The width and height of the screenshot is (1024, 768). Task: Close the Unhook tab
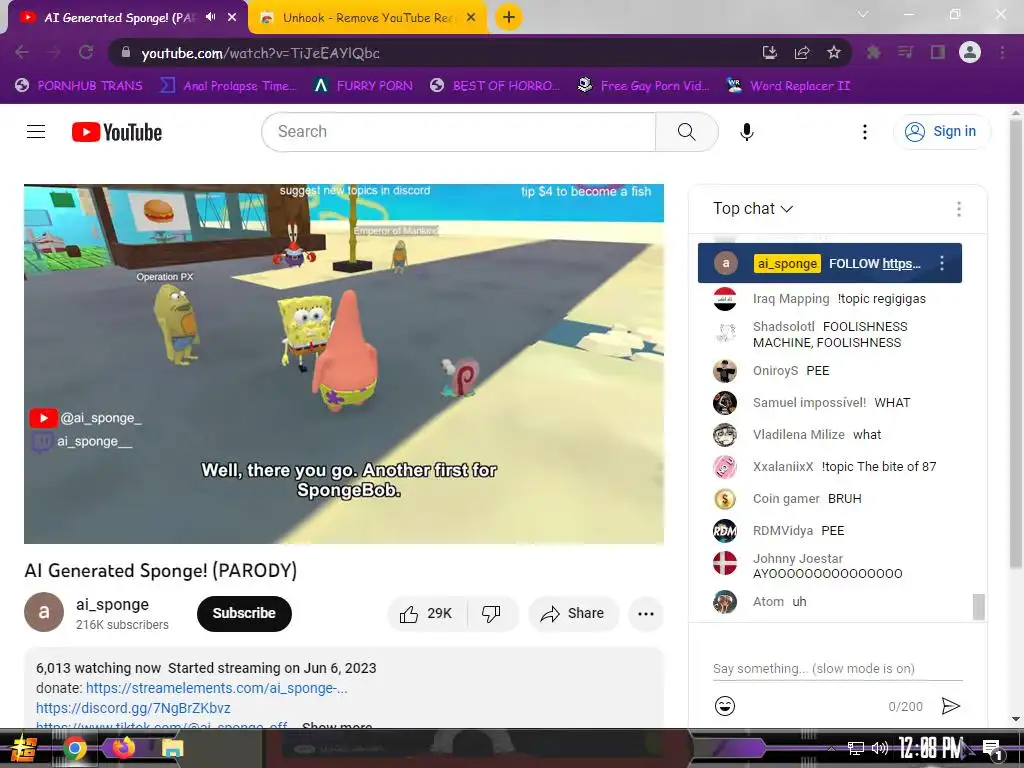click(471, 18)
